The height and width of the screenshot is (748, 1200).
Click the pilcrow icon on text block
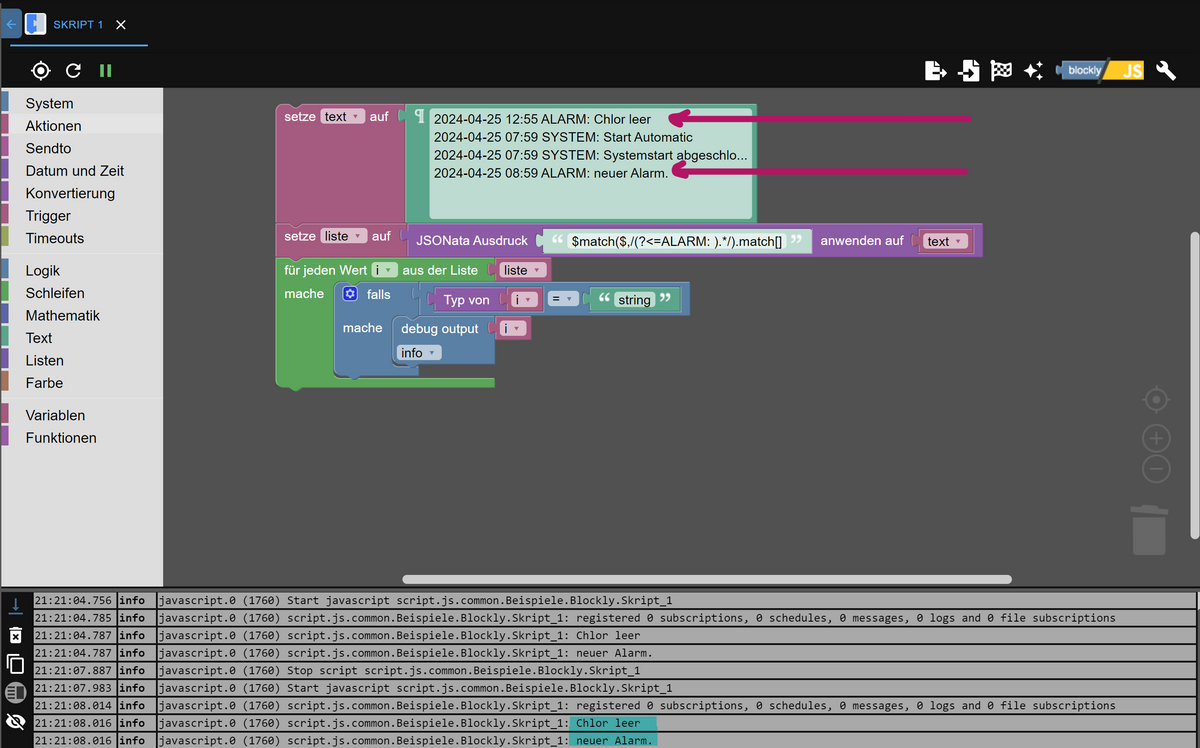point(419,118)
